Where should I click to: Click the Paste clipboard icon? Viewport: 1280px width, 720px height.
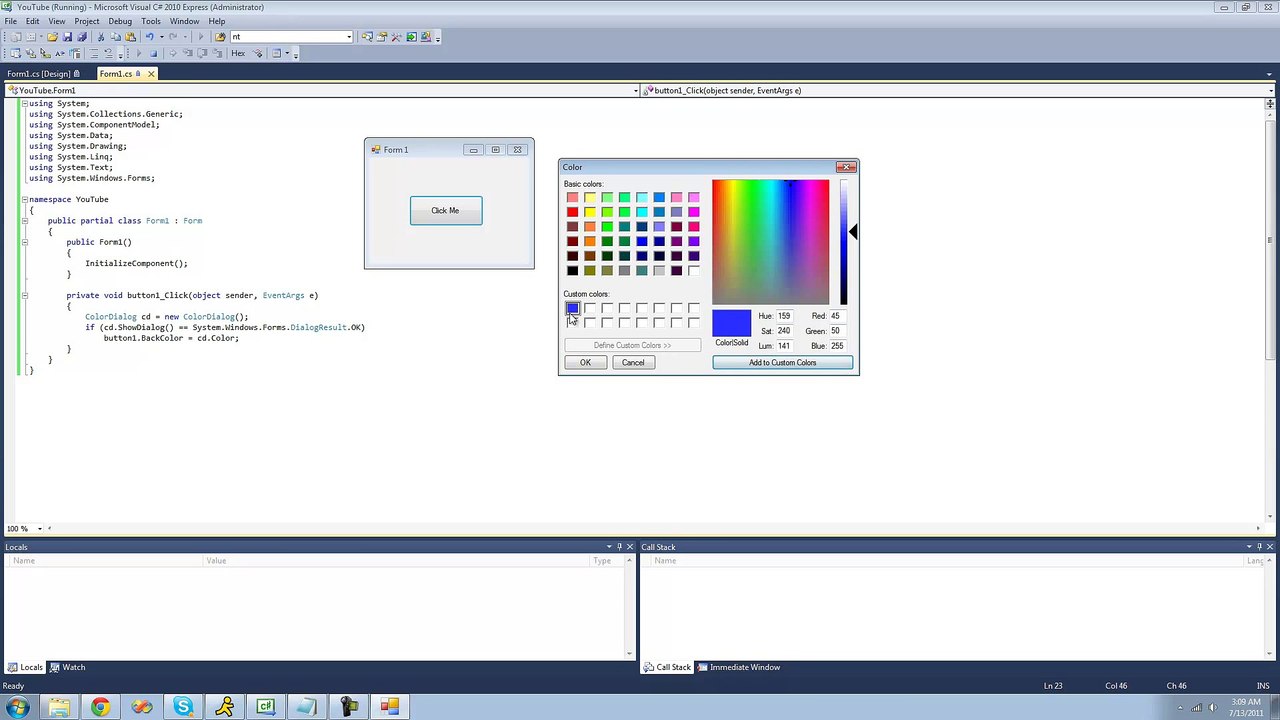point(130,37)
